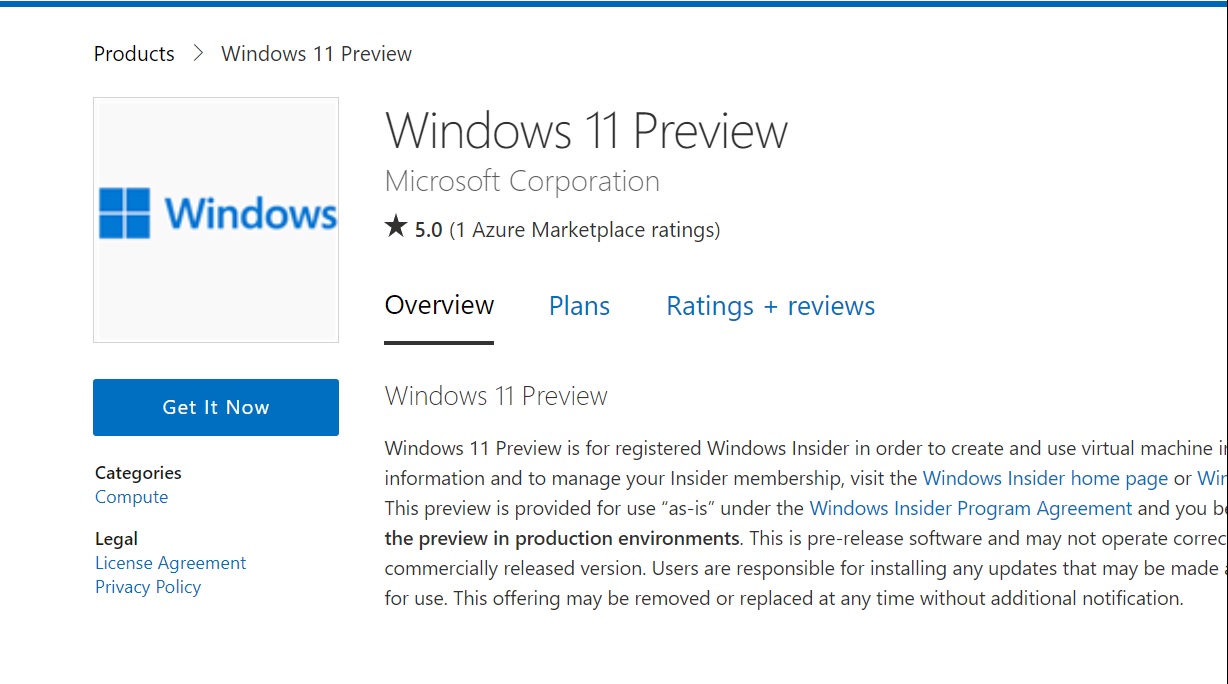Click the rating star icon

pyautogui.click(x=396, y=228)
